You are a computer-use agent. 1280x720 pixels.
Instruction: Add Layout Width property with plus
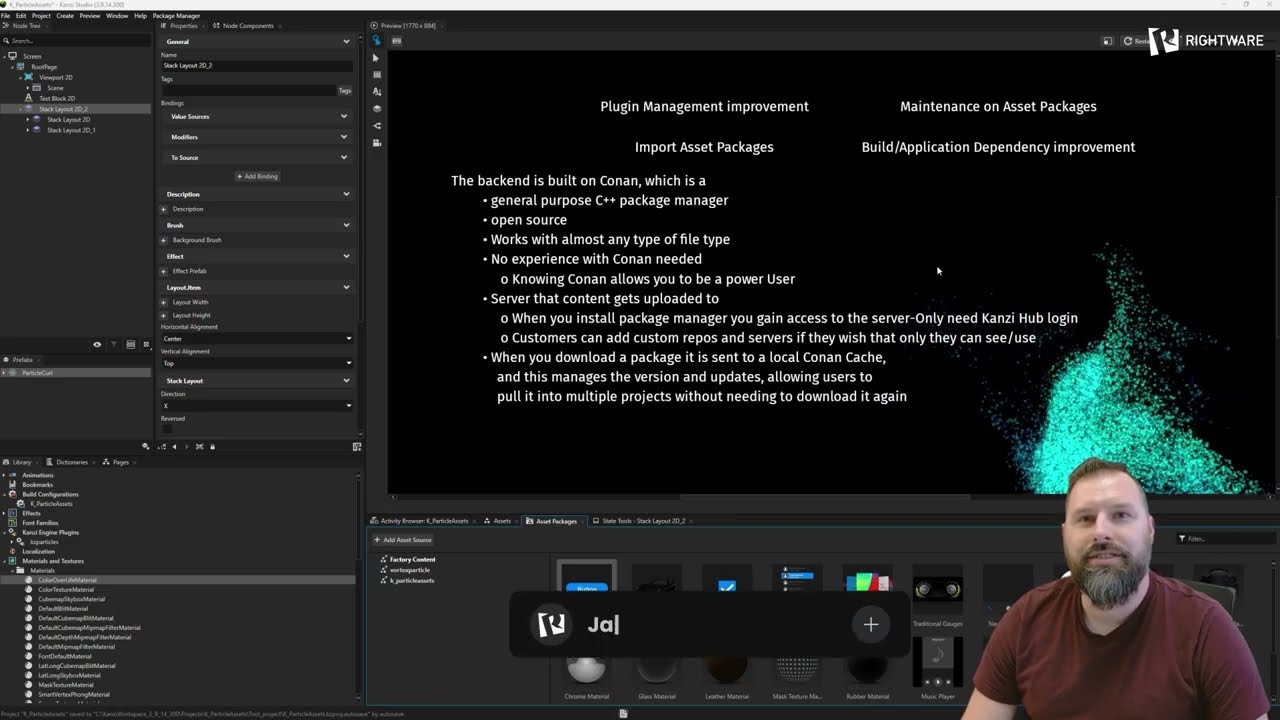164,302
